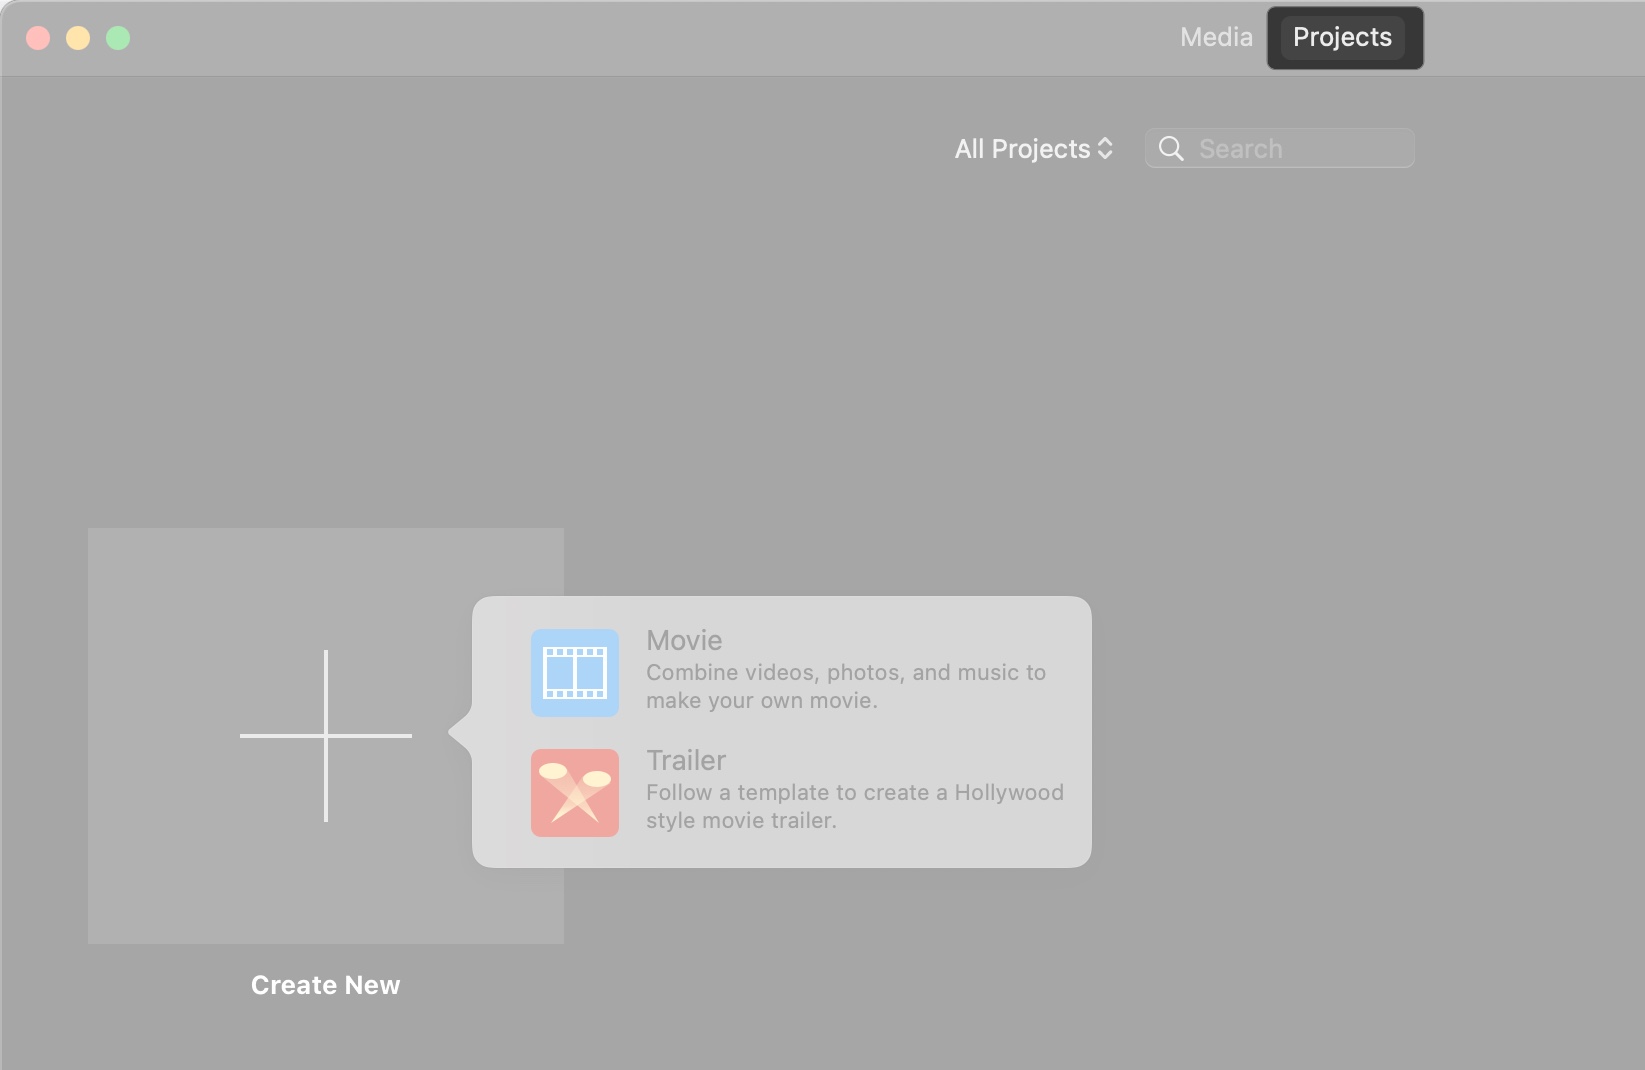Click the chevrons next to All Projects
This screenshot has width=1645, height=1070.
pos(1106,148)
